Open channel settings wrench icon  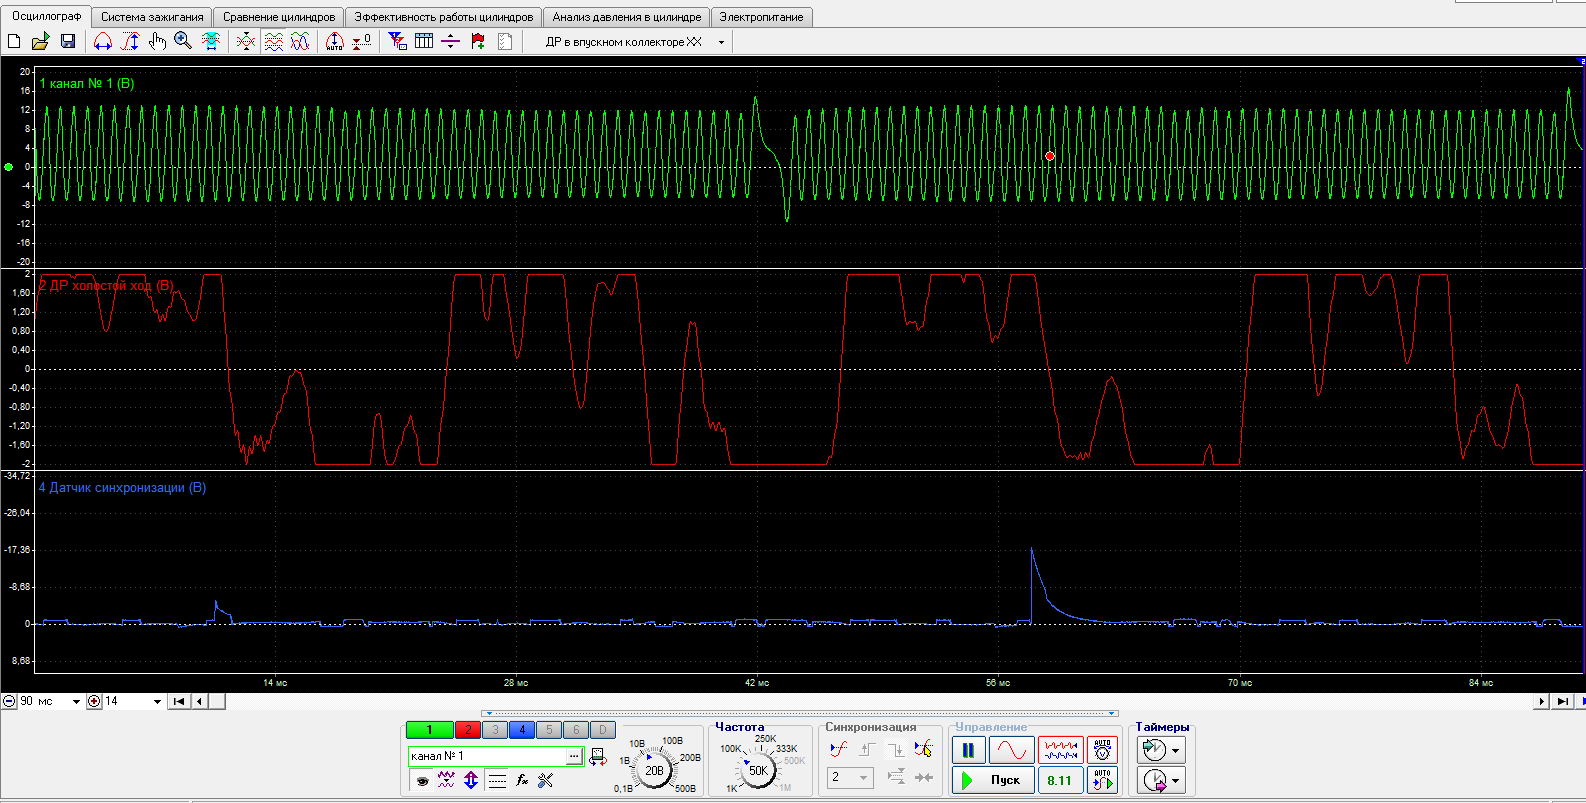[546, 780]
